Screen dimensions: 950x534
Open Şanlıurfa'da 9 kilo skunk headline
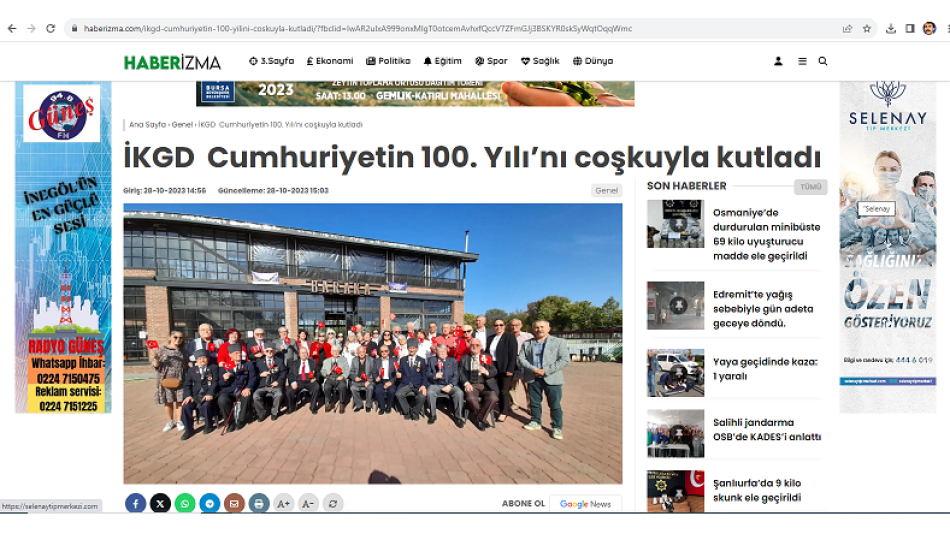pyautogui.click(x=757, y=490)
